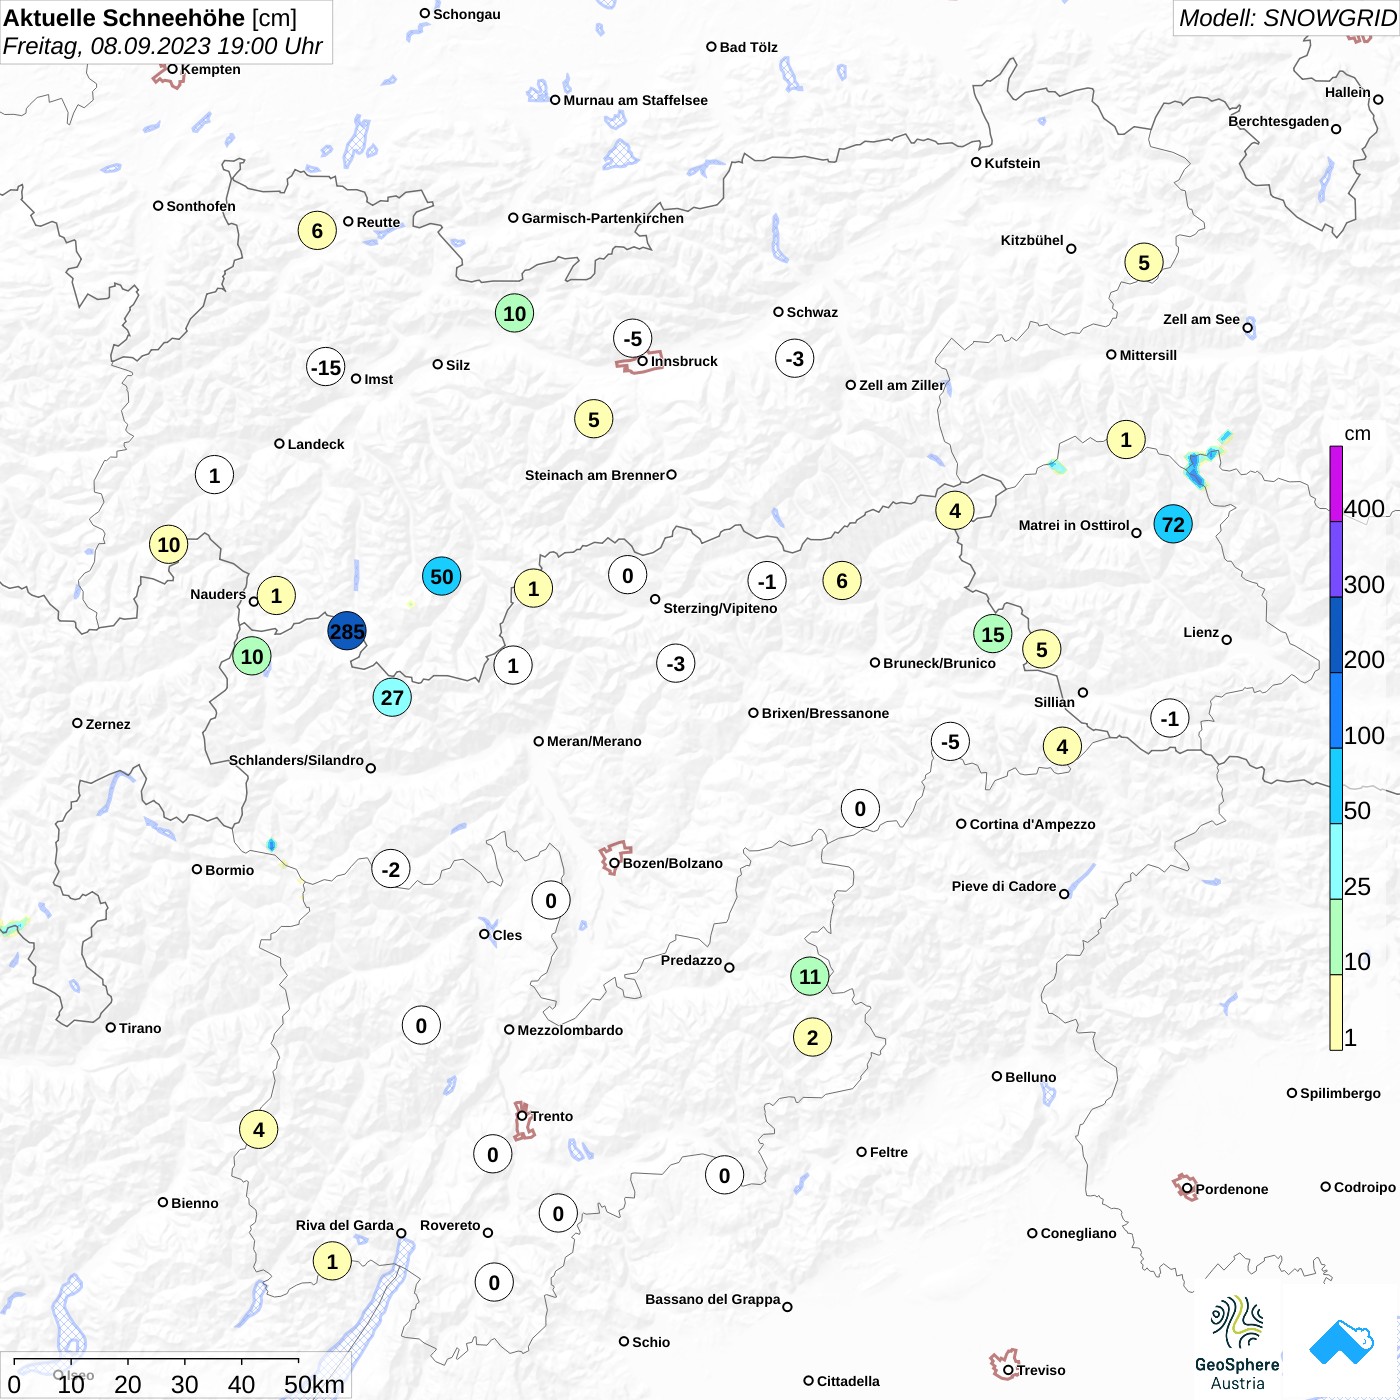The image size is (1400, 1400).
Task: Select the cyan 50 snow depth marker
Action: coord(441,576)
